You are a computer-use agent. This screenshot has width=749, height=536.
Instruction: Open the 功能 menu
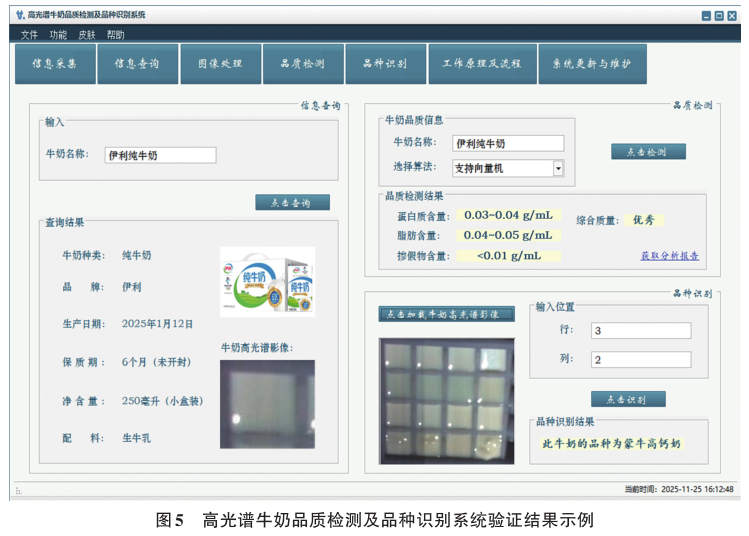click(x=58, y=34)
